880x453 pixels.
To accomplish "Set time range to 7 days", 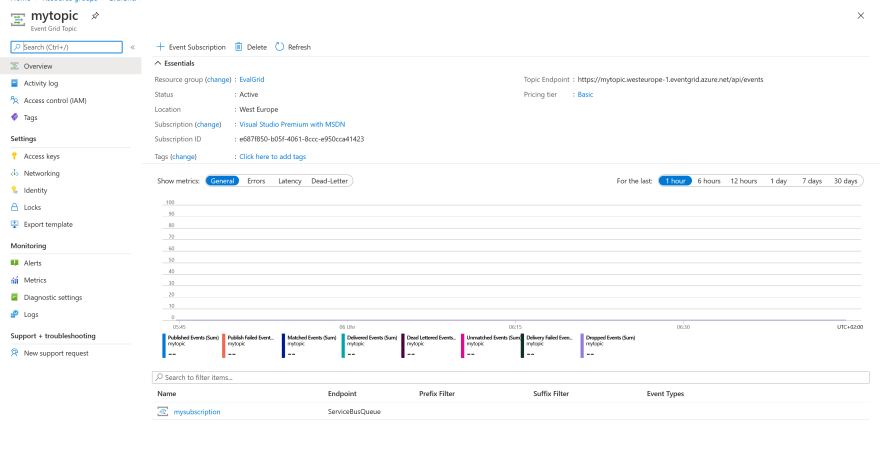I will (812, 181).
